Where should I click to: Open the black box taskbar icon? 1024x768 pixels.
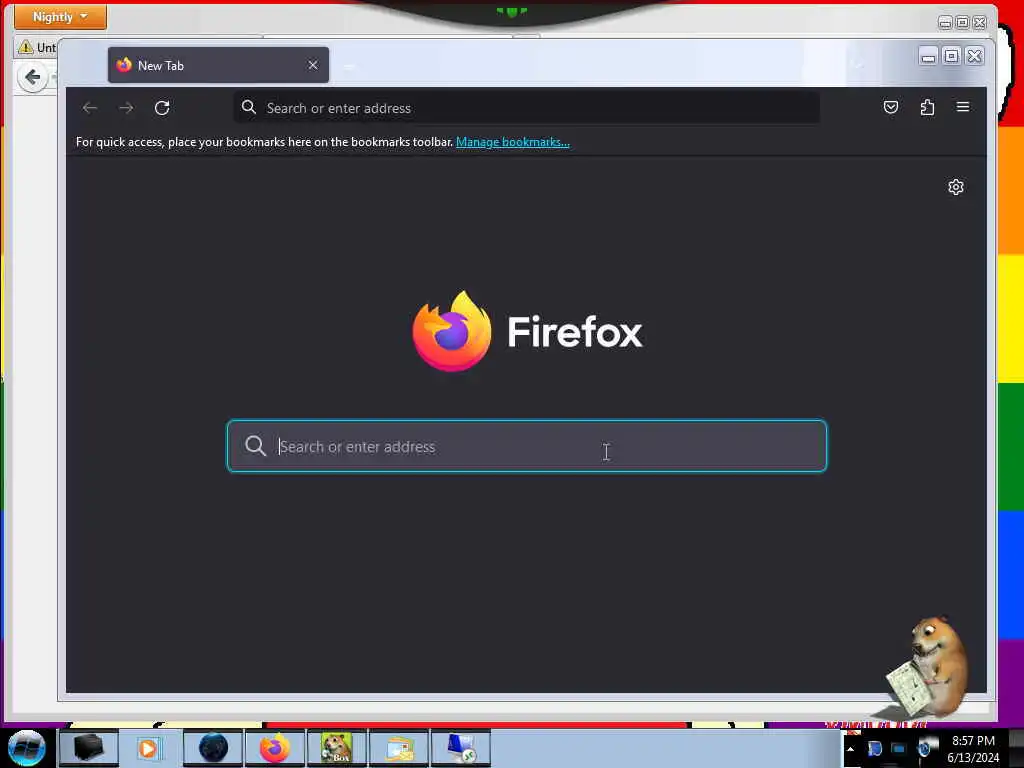click(89, 748)
